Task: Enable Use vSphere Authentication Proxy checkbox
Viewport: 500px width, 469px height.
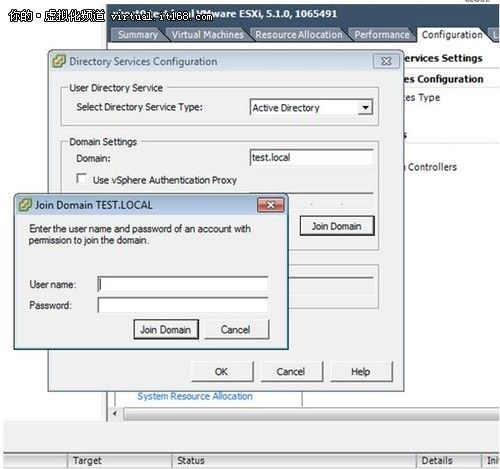Action: tap(81, 178)
